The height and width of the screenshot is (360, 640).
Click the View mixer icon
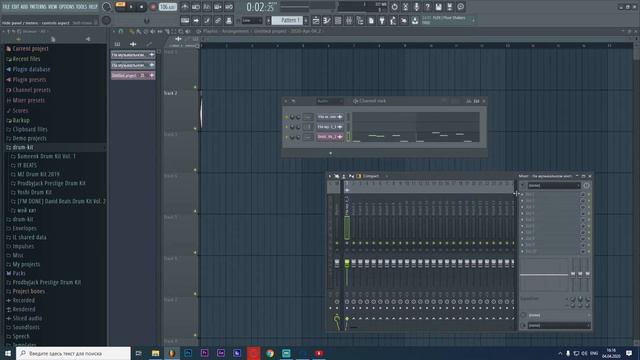point(349,20)
